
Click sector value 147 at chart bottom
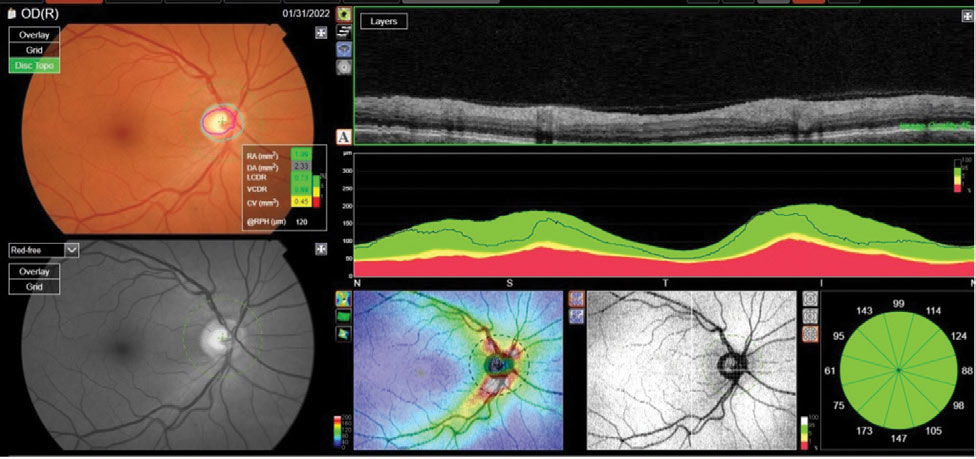coord(898,440)
